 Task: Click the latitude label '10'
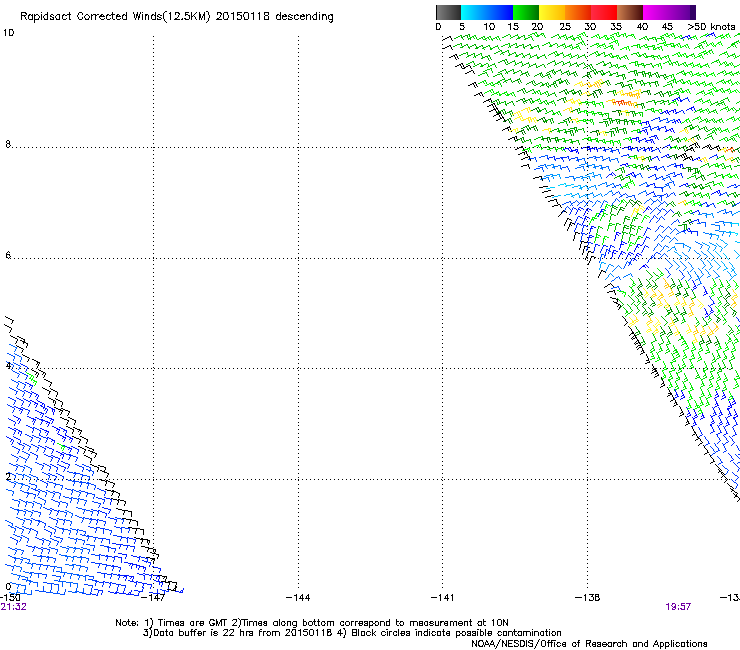click(8, 33)
